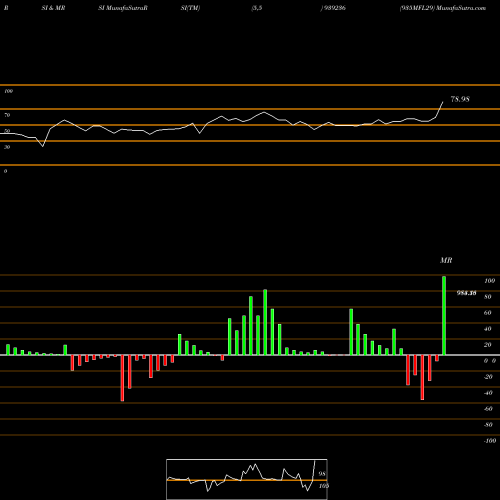Click the tallest green MR bar at far right
The width and height of the screenshot is (500, 500).
(444, 315)
